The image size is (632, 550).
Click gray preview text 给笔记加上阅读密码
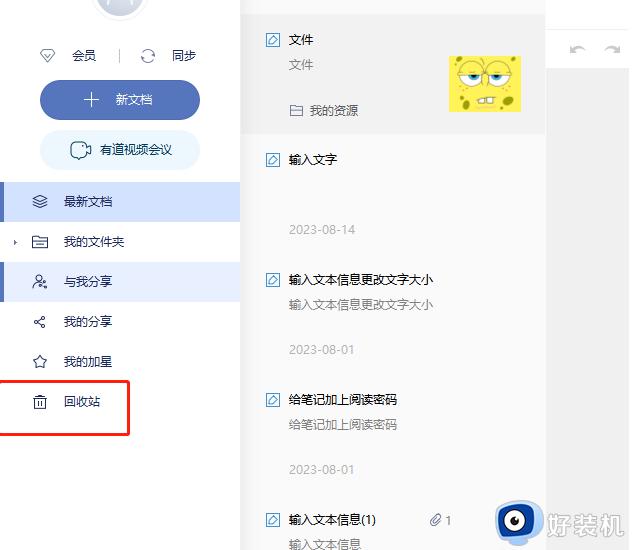pyautogui.click(x=343, y=424)
